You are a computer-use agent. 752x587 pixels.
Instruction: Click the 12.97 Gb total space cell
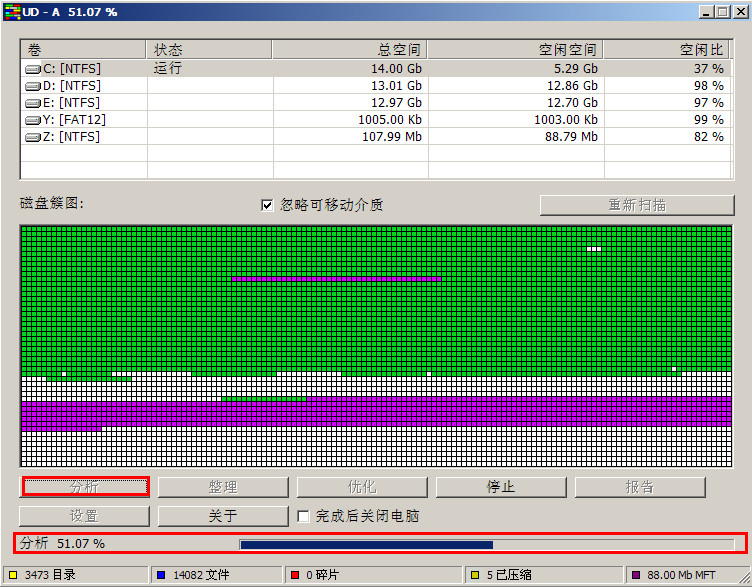pyautogui.click(x=396, y=103)
